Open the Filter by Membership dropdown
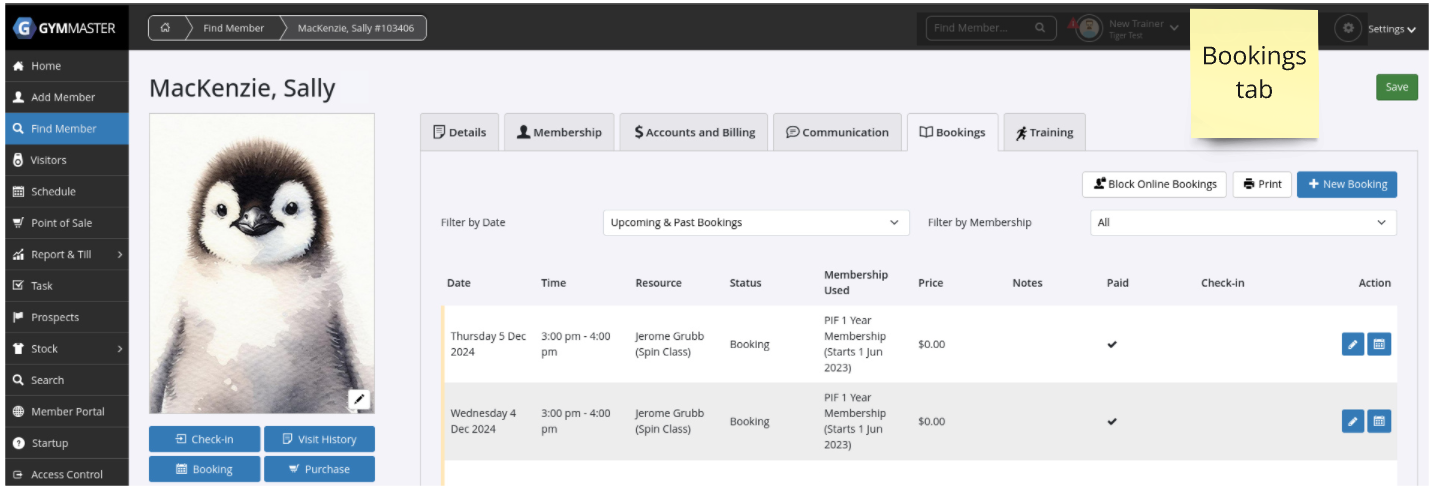 tap(1242, 223)
